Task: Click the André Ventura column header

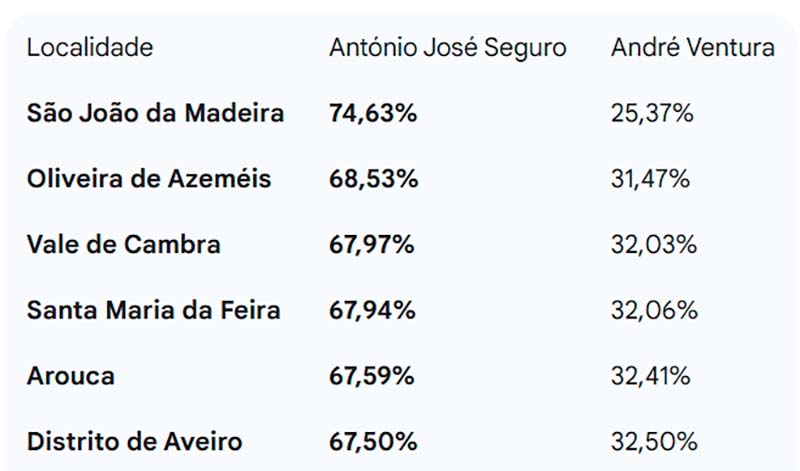Action: (x=693, y=48)
